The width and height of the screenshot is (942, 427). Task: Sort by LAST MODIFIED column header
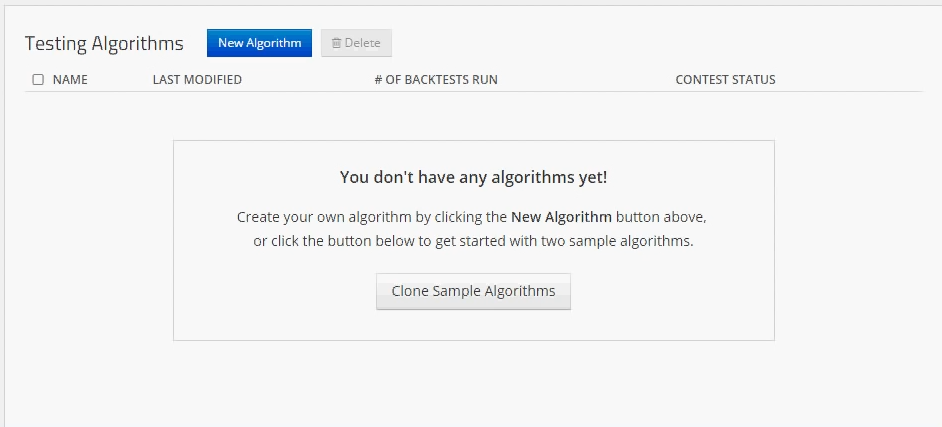click(197, 80)
